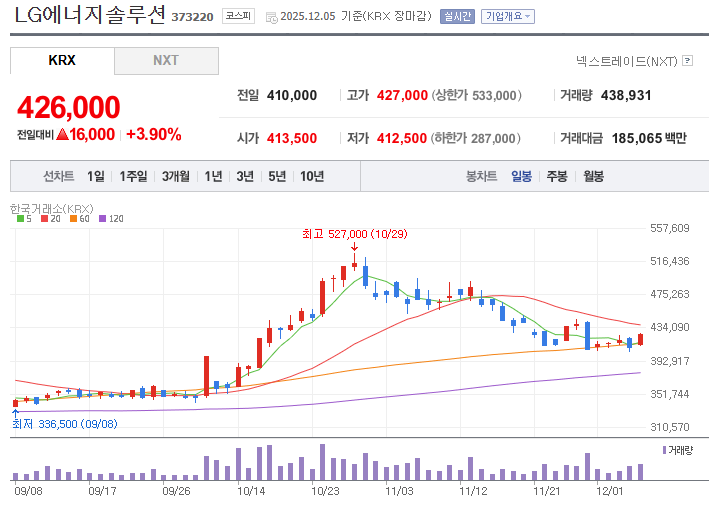The width and height of the screenshot is (709, 506).
Task: Click the green 5-day moving average swatch
Action: (x=20, y=219)
